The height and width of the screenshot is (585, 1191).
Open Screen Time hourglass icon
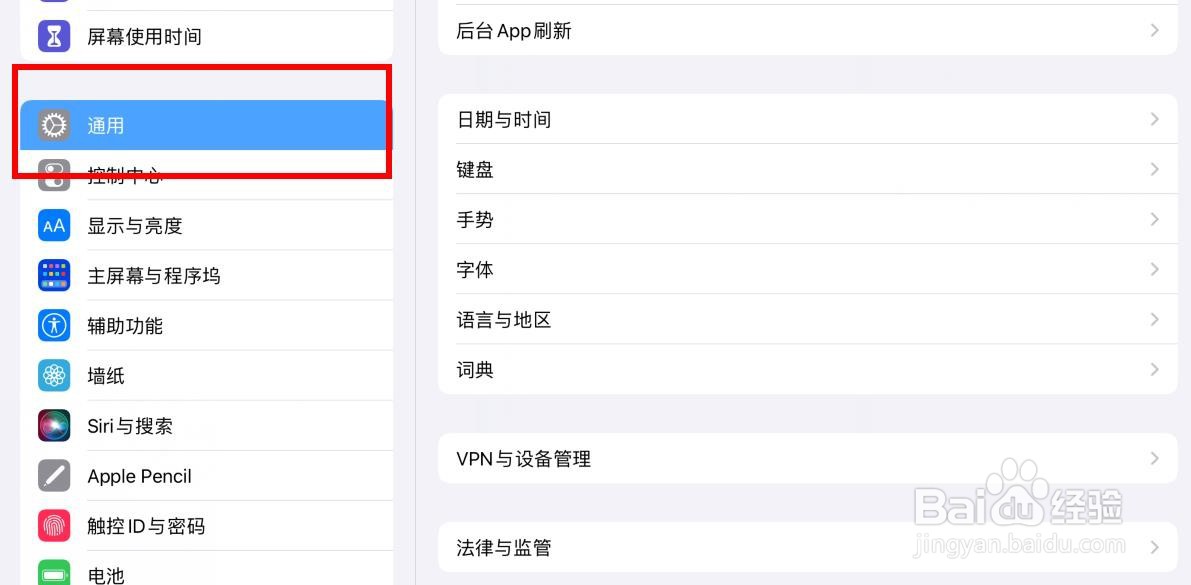[54, 36]
